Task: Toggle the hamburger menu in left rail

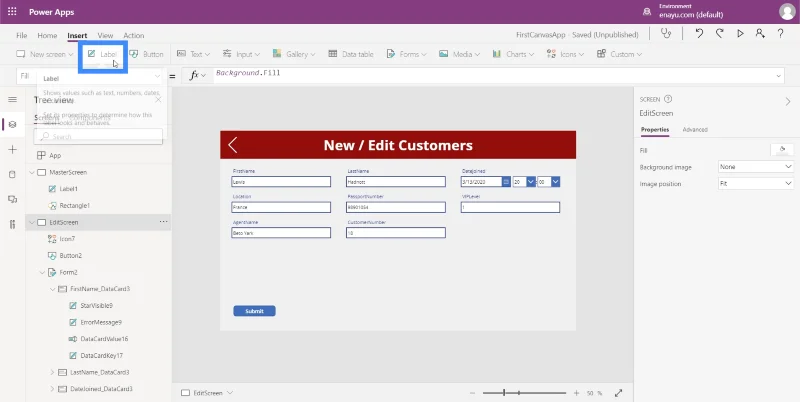Action: click(x=13, y=99)
